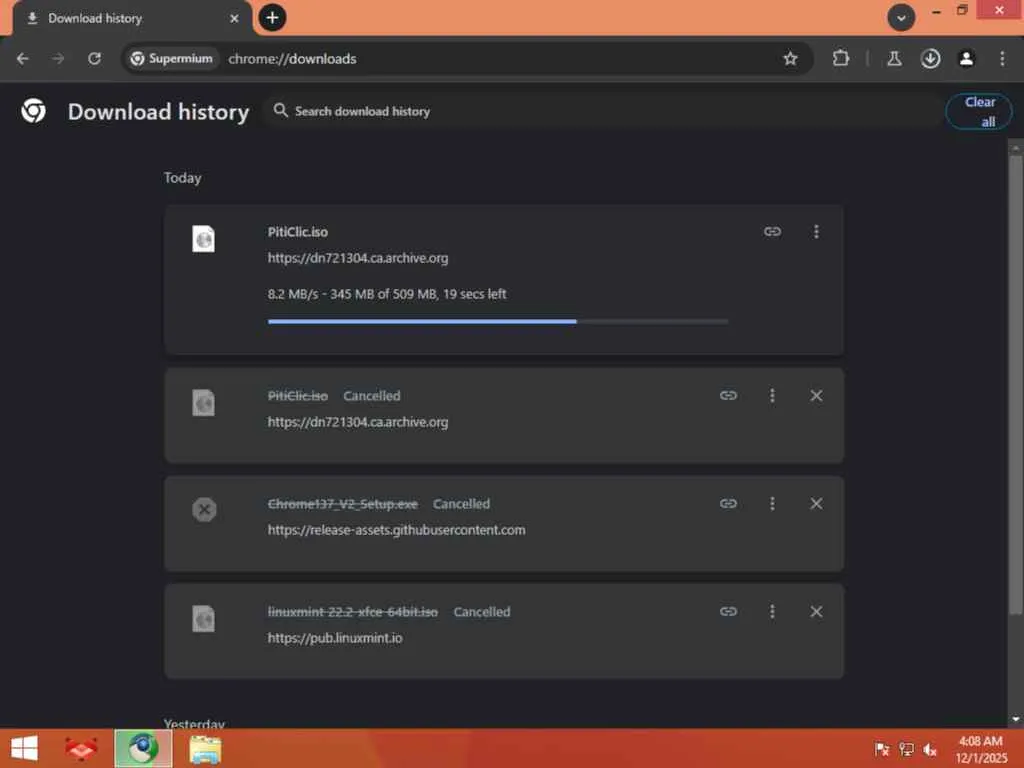Click the magnifier search icon
This screenshot has width=1024, height=768.
click(x=280, y=110)
